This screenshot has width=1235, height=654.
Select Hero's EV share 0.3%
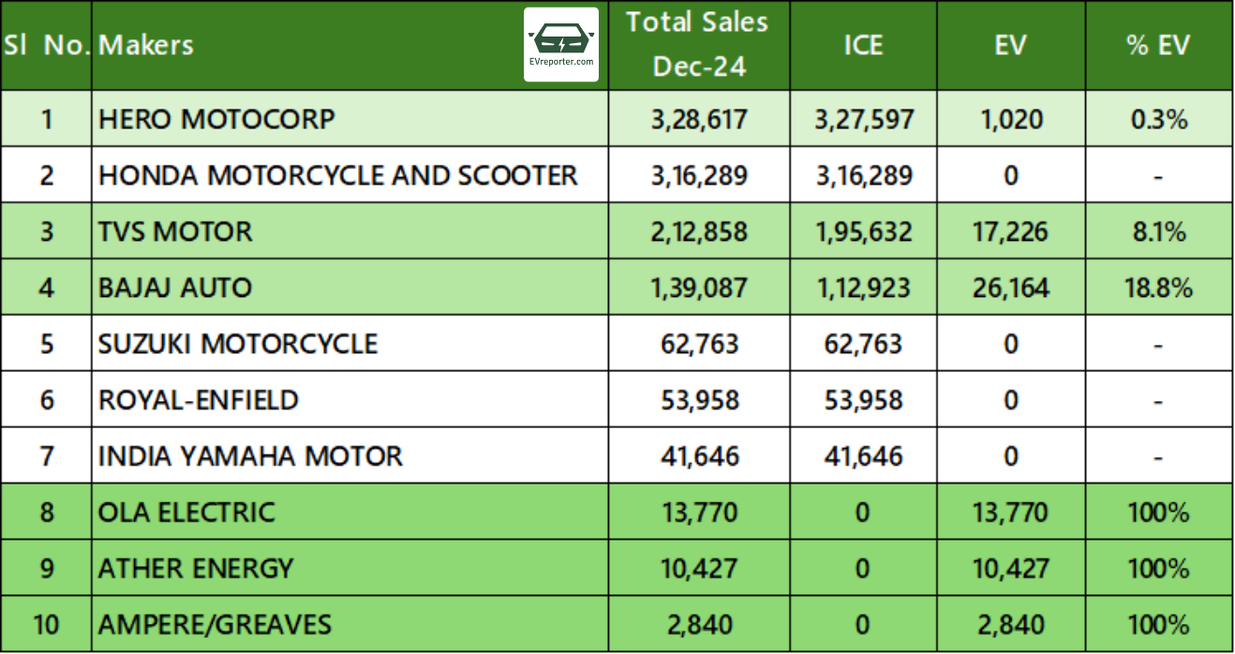1158,119
